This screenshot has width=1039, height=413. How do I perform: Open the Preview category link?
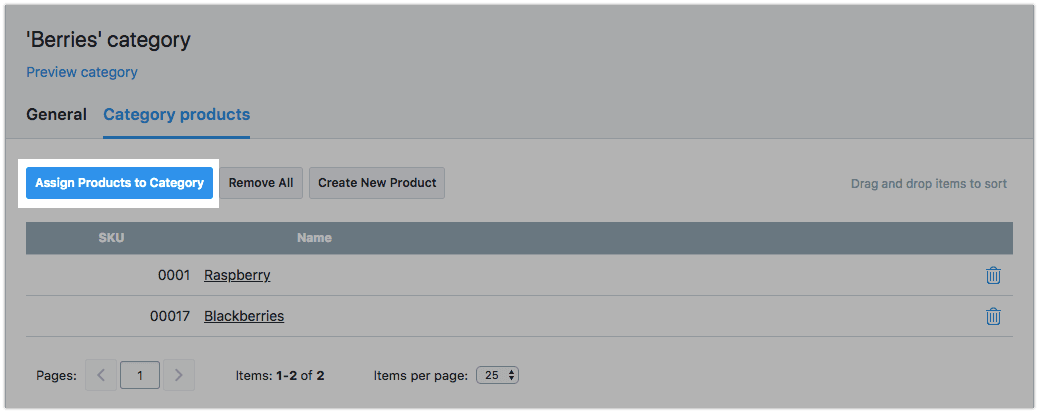point(82,72)
